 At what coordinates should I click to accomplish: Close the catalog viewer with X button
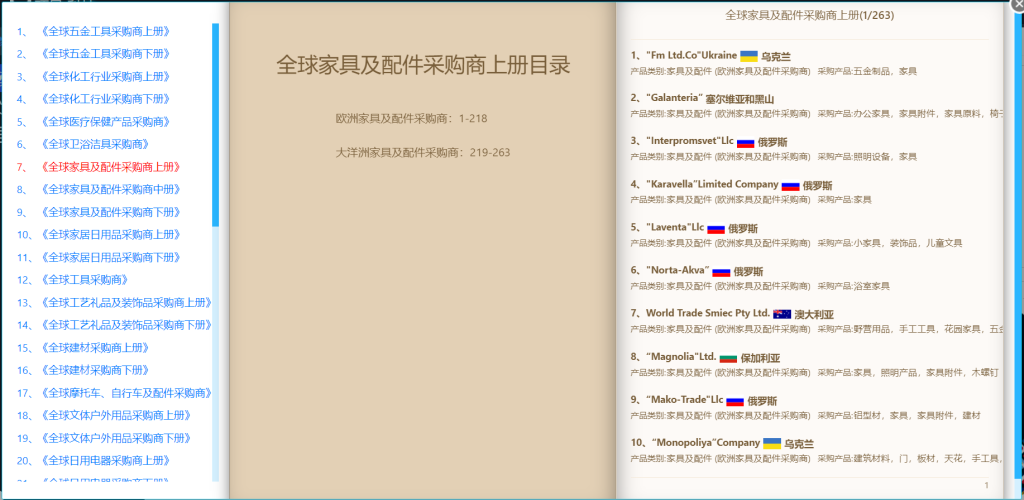[x=1017, y=4]
